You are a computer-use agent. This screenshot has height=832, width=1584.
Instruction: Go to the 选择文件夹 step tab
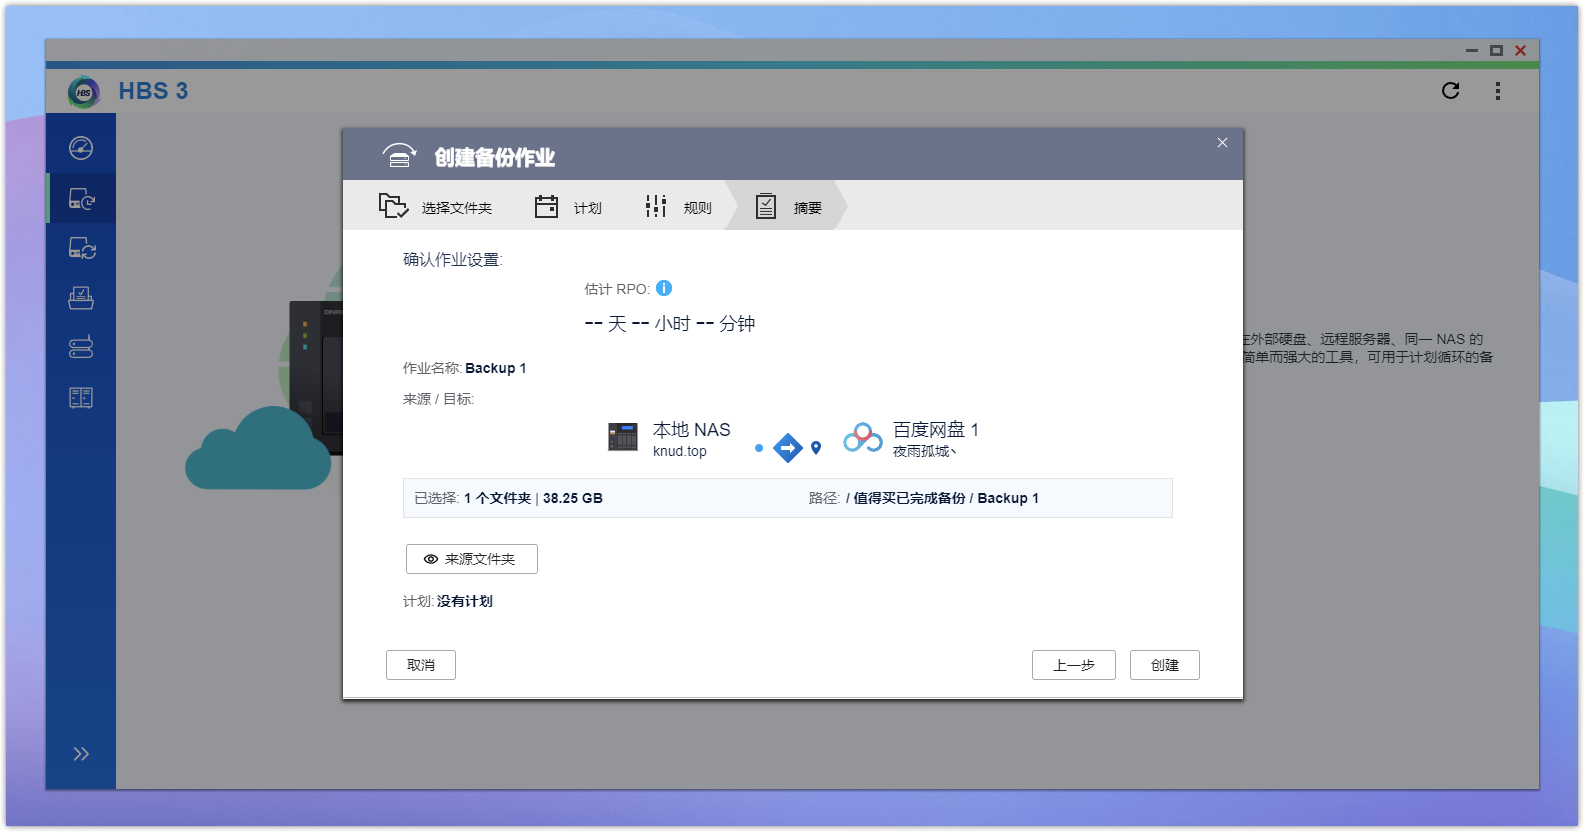(436, 207)
